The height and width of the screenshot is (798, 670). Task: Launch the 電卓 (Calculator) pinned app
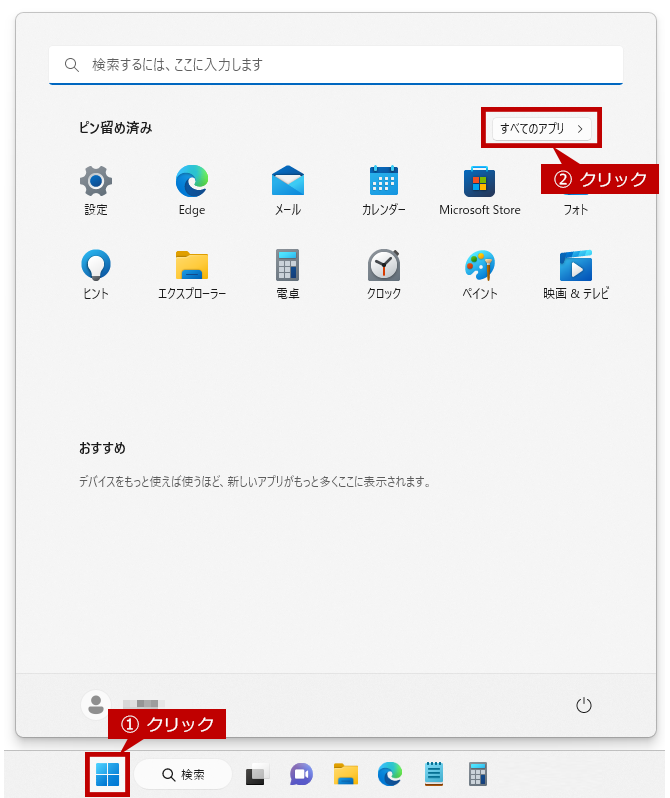(288, 274)
